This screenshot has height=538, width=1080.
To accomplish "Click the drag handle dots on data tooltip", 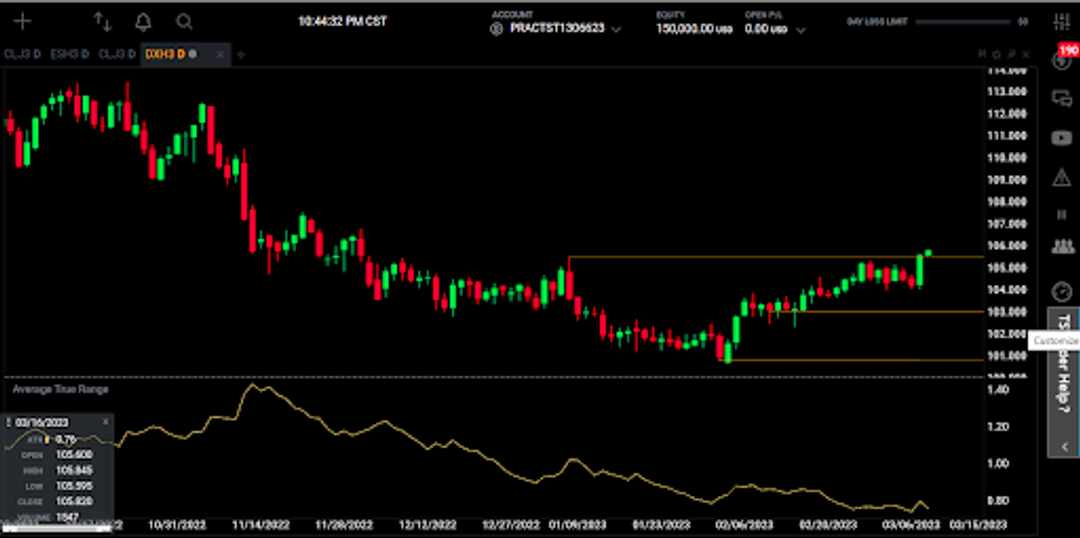I will pyautogui.click(x=9, y=422).
